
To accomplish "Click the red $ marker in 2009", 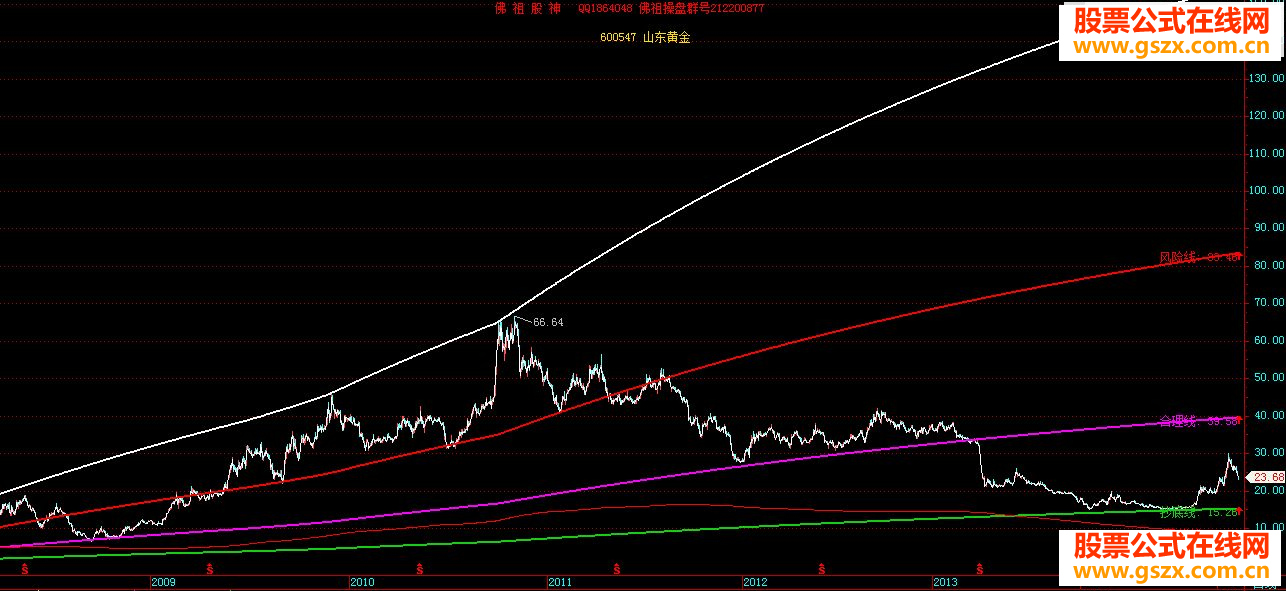I will (209, 569).
